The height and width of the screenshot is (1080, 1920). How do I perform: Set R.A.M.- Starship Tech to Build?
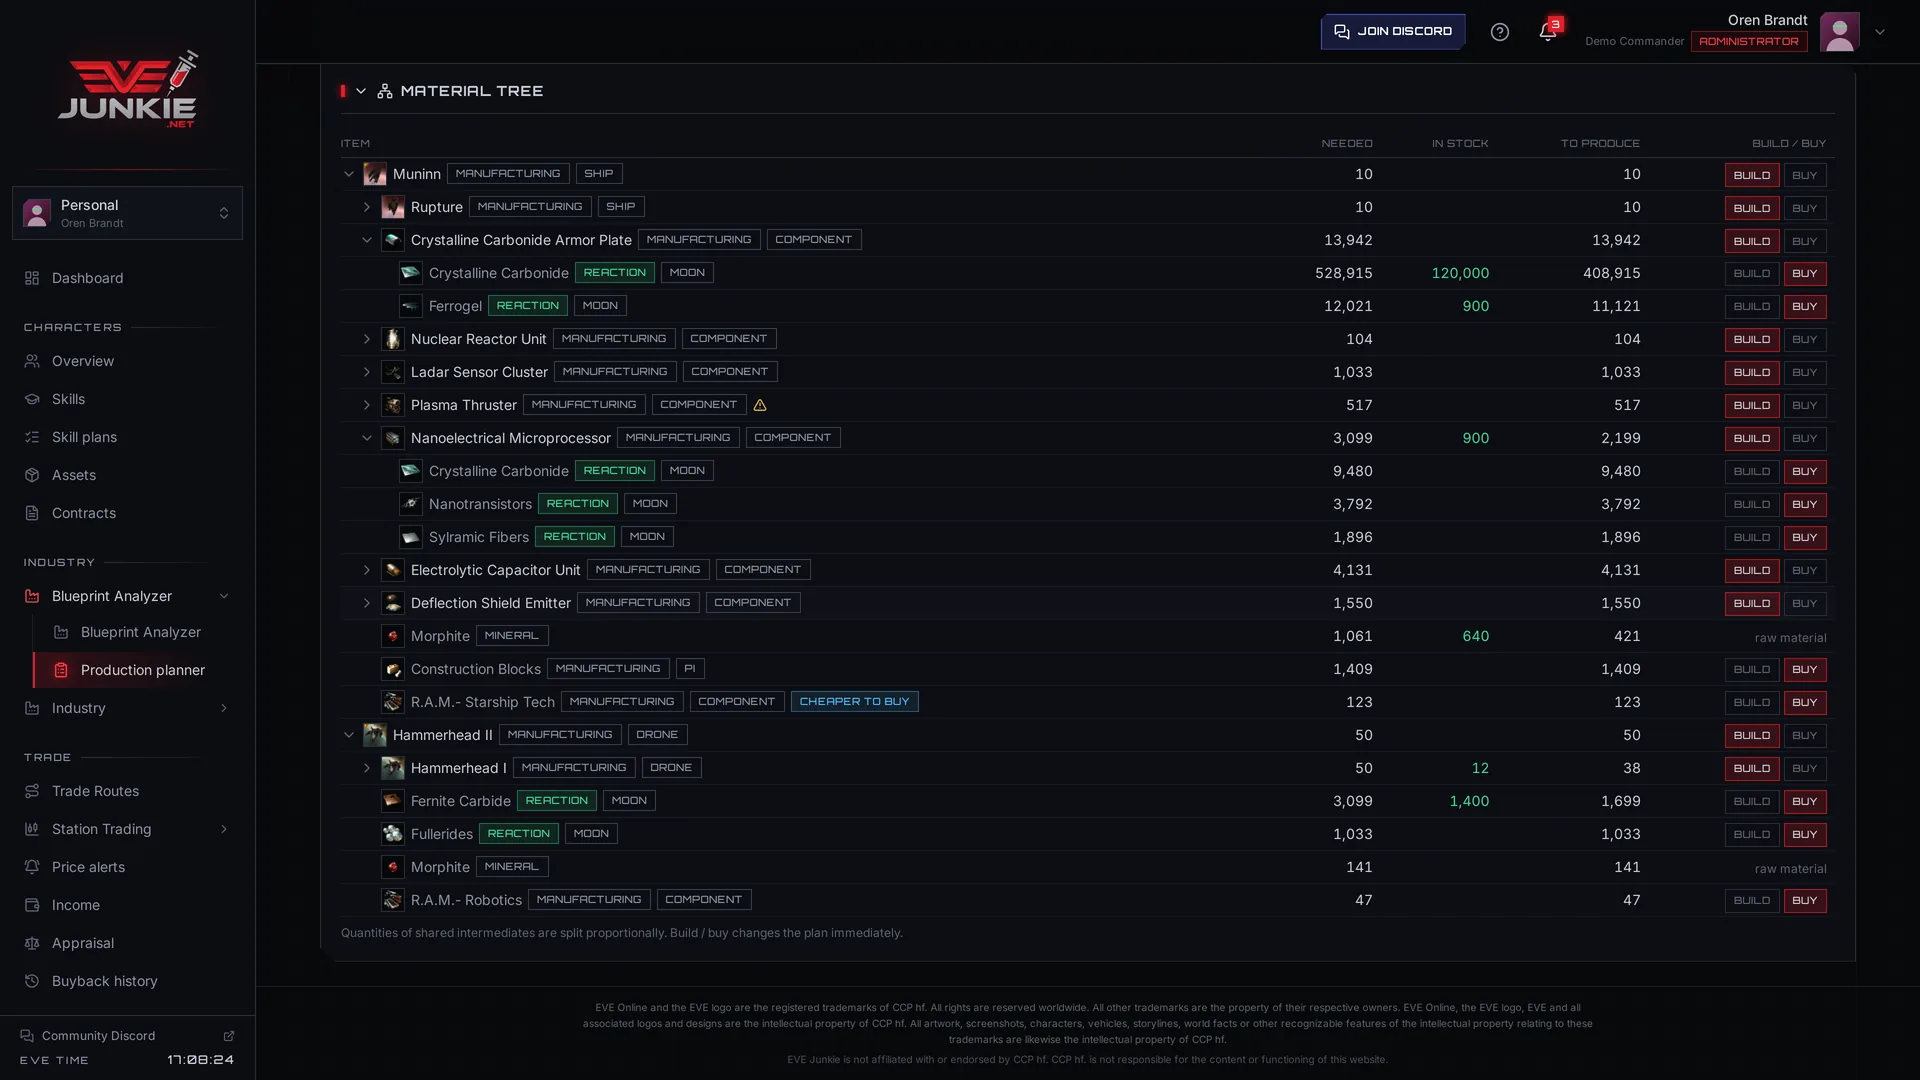coord(1752,703)
